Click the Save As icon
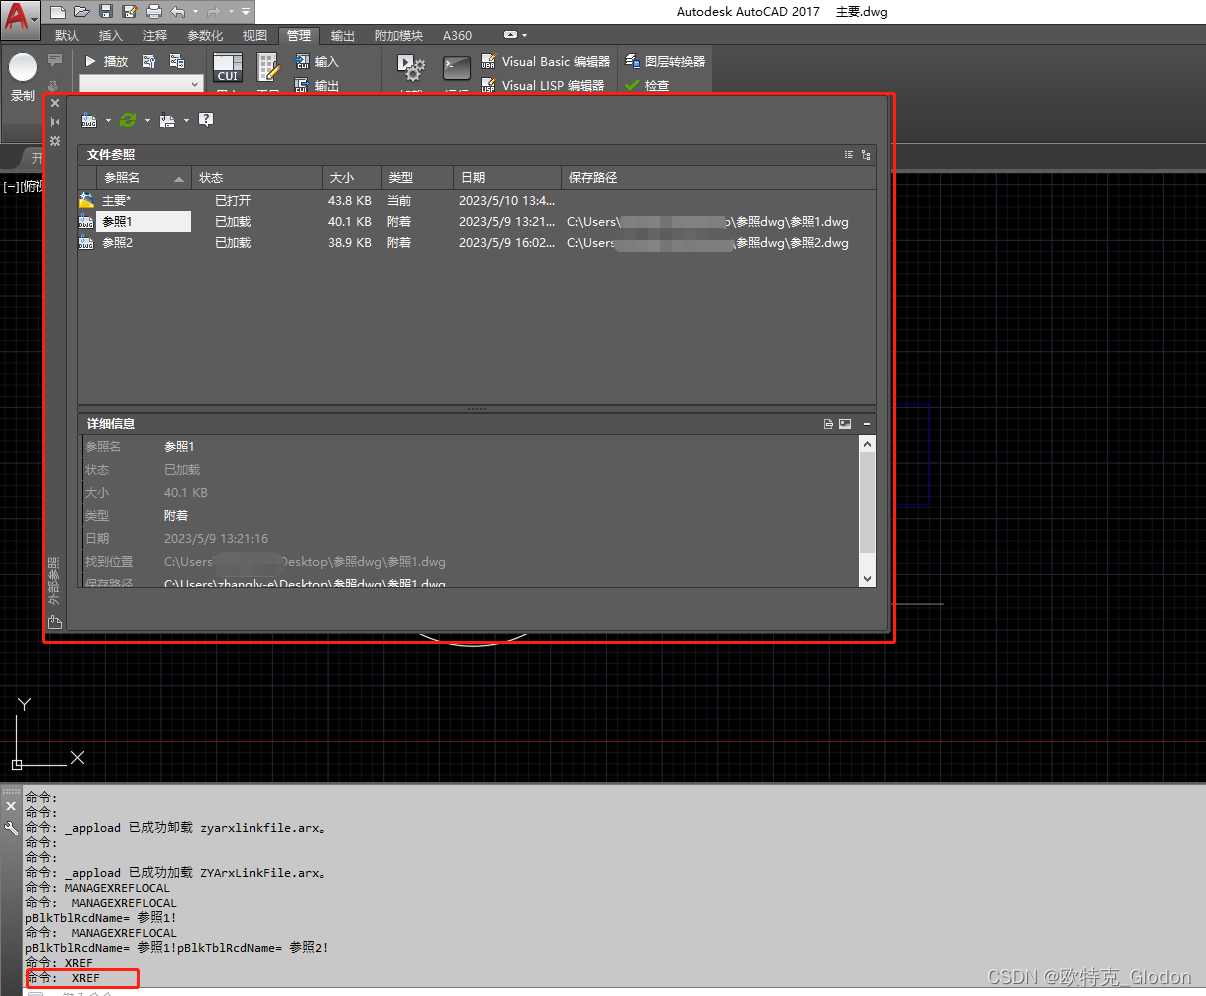The width and height of the screenshot is (1206, 996). (130, 12)
